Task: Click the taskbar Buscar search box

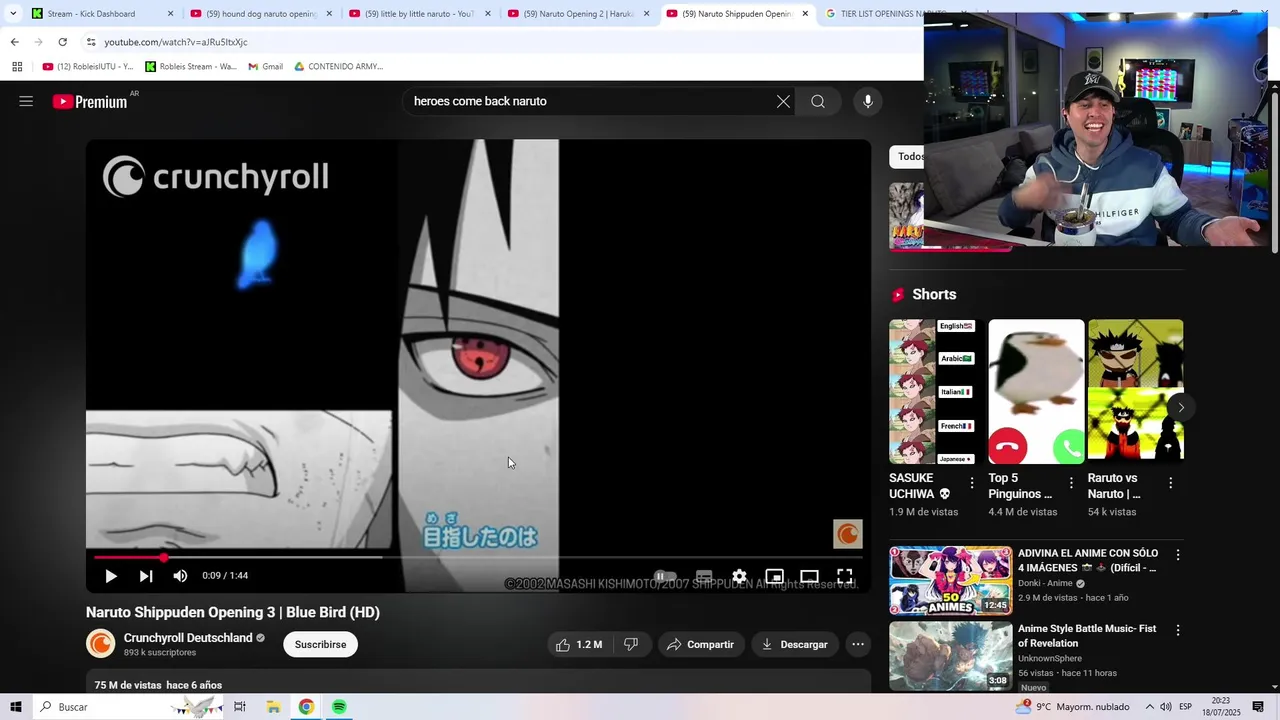Action: tap(128, 707)
